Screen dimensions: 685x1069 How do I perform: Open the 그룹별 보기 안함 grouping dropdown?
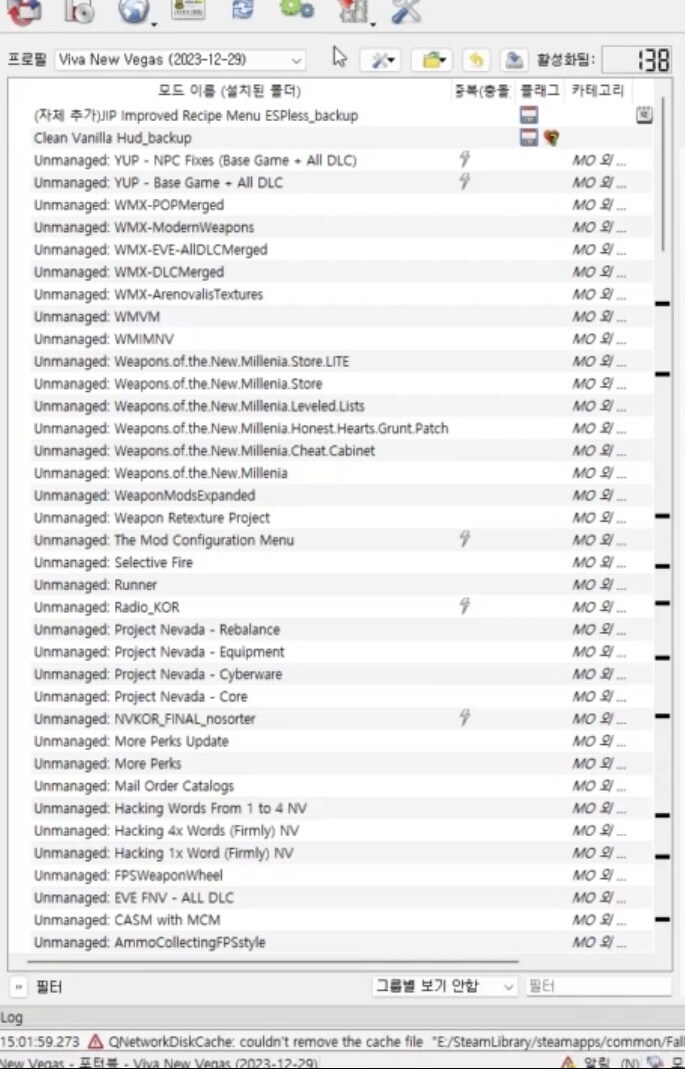[x=445, y=986]
